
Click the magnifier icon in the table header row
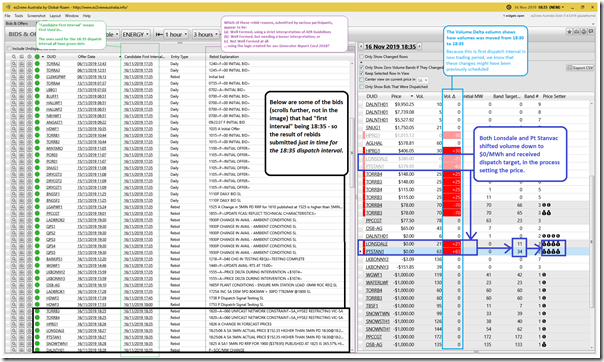[x=14, y=57]
